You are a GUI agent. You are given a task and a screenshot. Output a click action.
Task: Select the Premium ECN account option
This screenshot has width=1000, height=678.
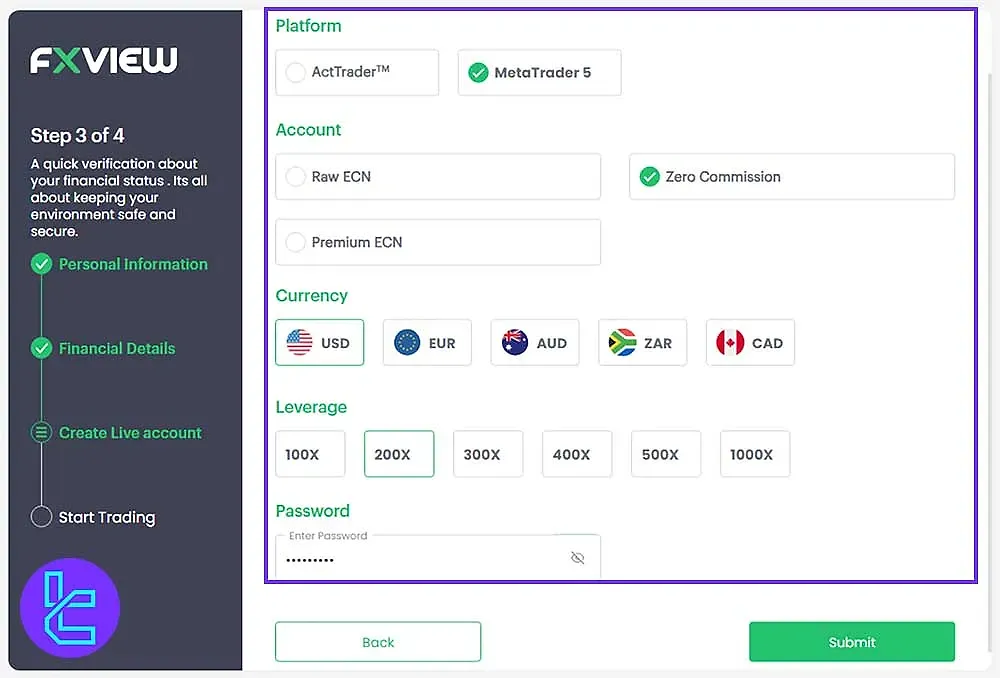[x=296, y=242]
